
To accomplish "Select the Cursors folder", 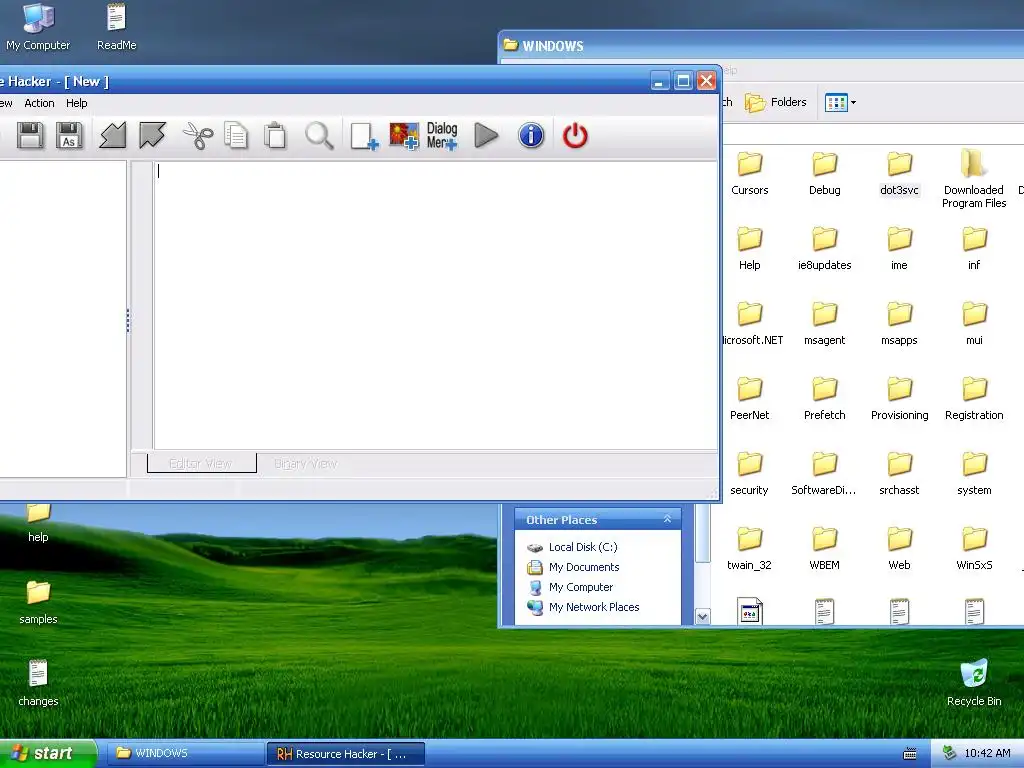I will point(750,173).
